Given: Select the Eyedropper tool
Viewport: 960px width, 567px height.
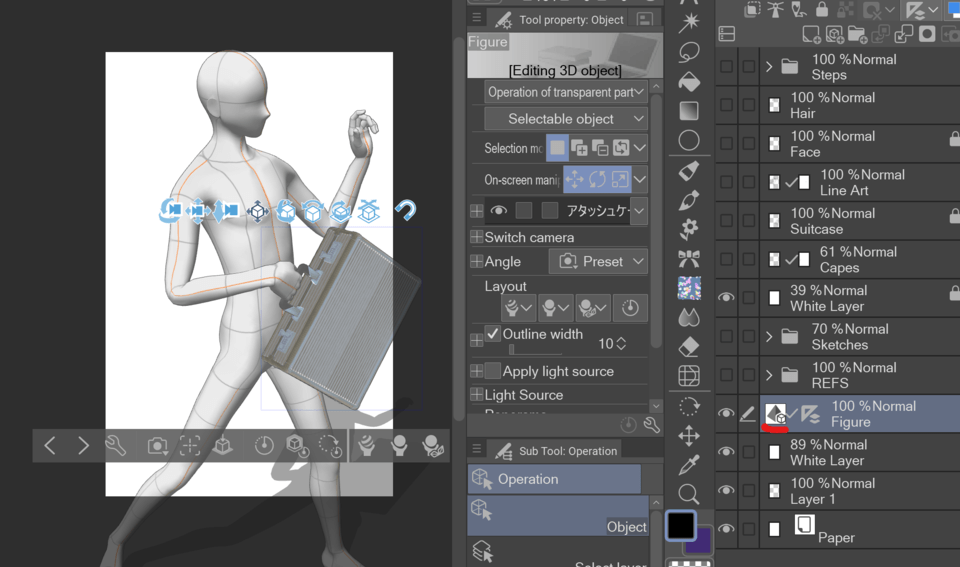Looking at the screenshot, I should (x=689, y=465).
